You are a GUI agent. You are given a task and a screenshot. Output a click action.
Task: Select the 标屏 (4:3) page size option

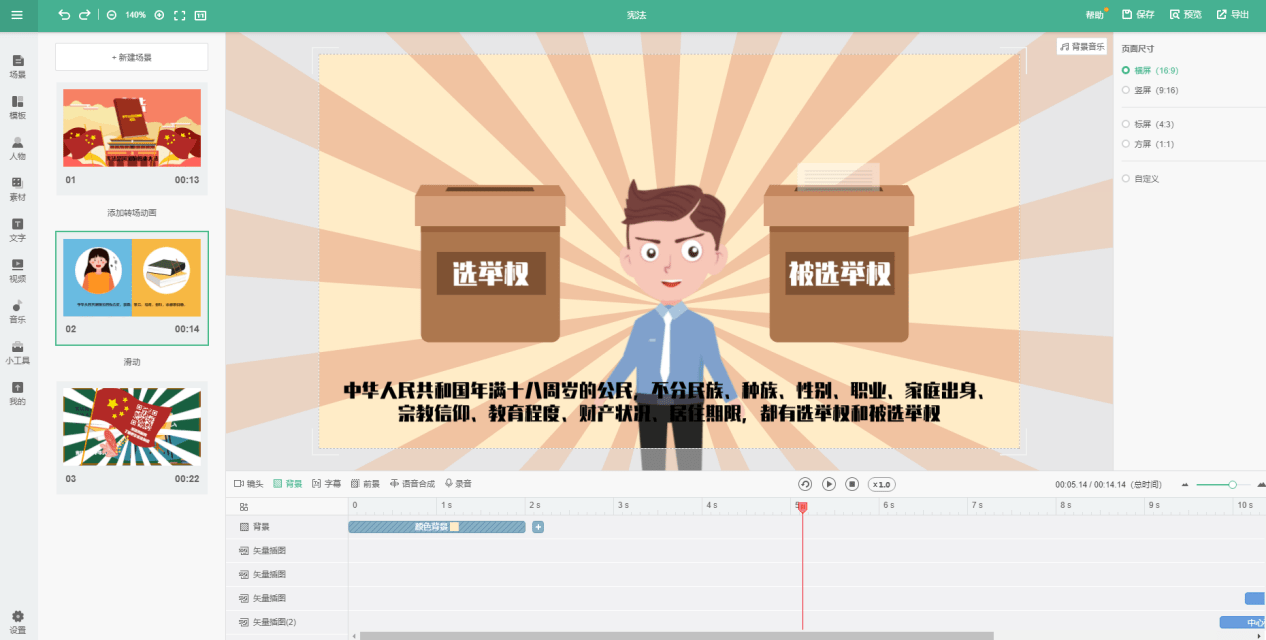(x=1148, y=124)
